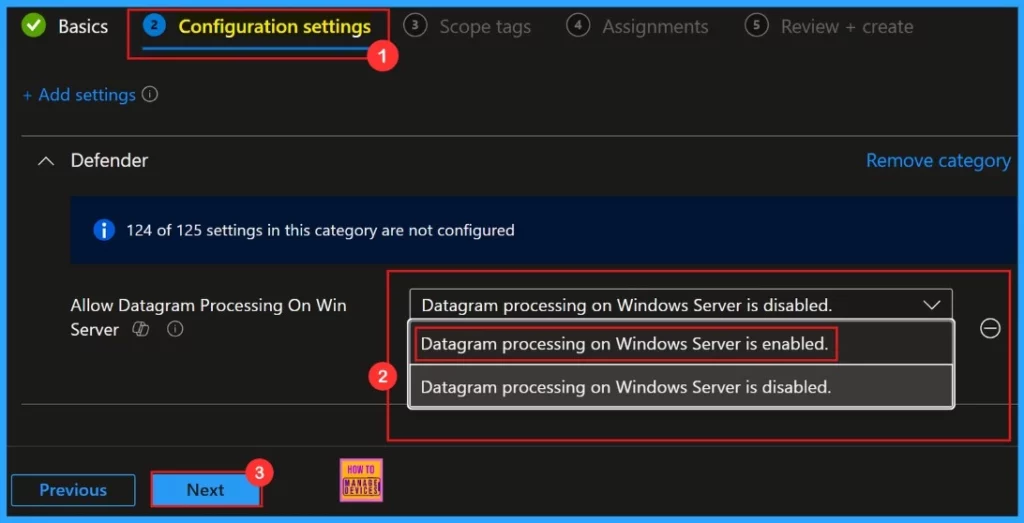Collapse the Defender category chevron
This screenshot has height=523, width=1024.
(46, 161)
